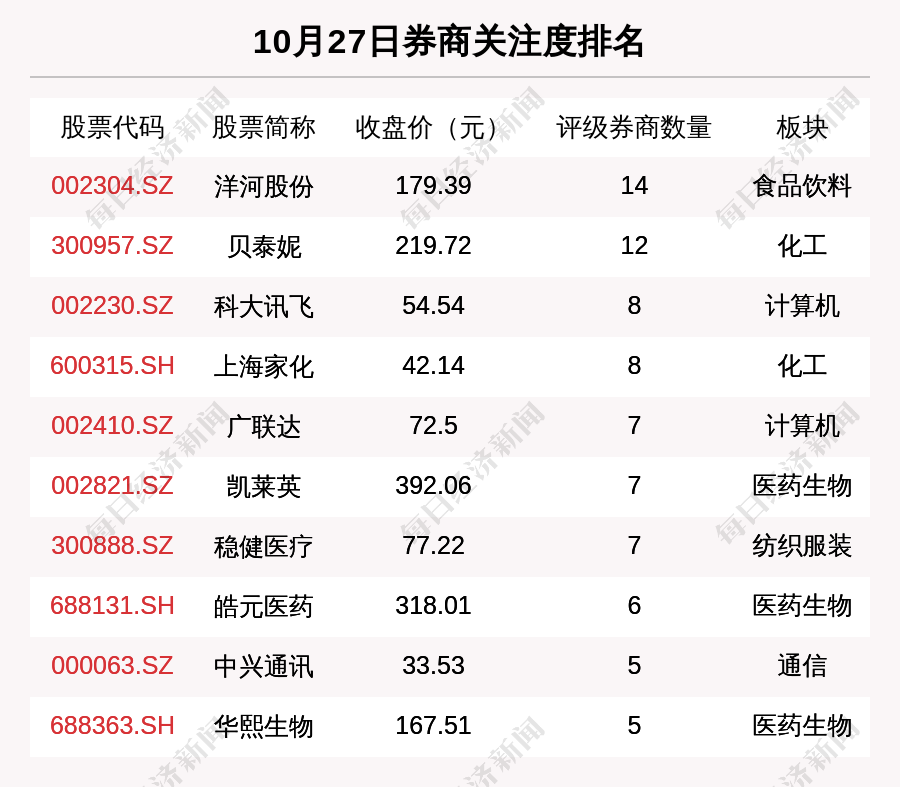The image size is (900, 787).
Task: Click the sector 纺织服装
Action: pos(802,546)
